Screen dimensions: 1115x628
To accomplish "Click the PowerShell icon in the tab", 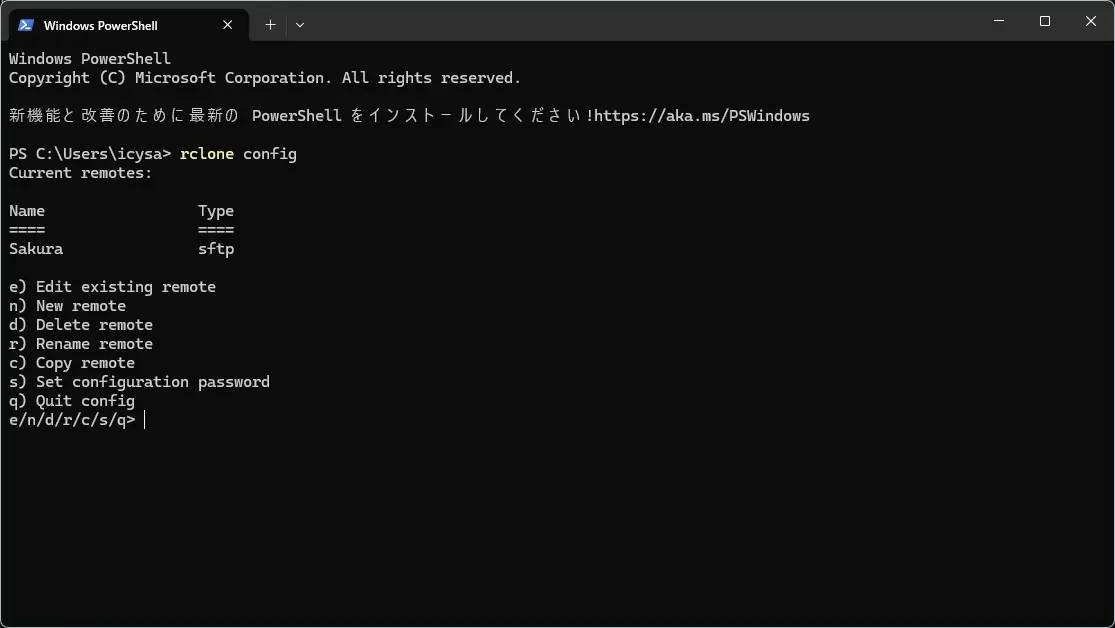I will pos(26,25).
